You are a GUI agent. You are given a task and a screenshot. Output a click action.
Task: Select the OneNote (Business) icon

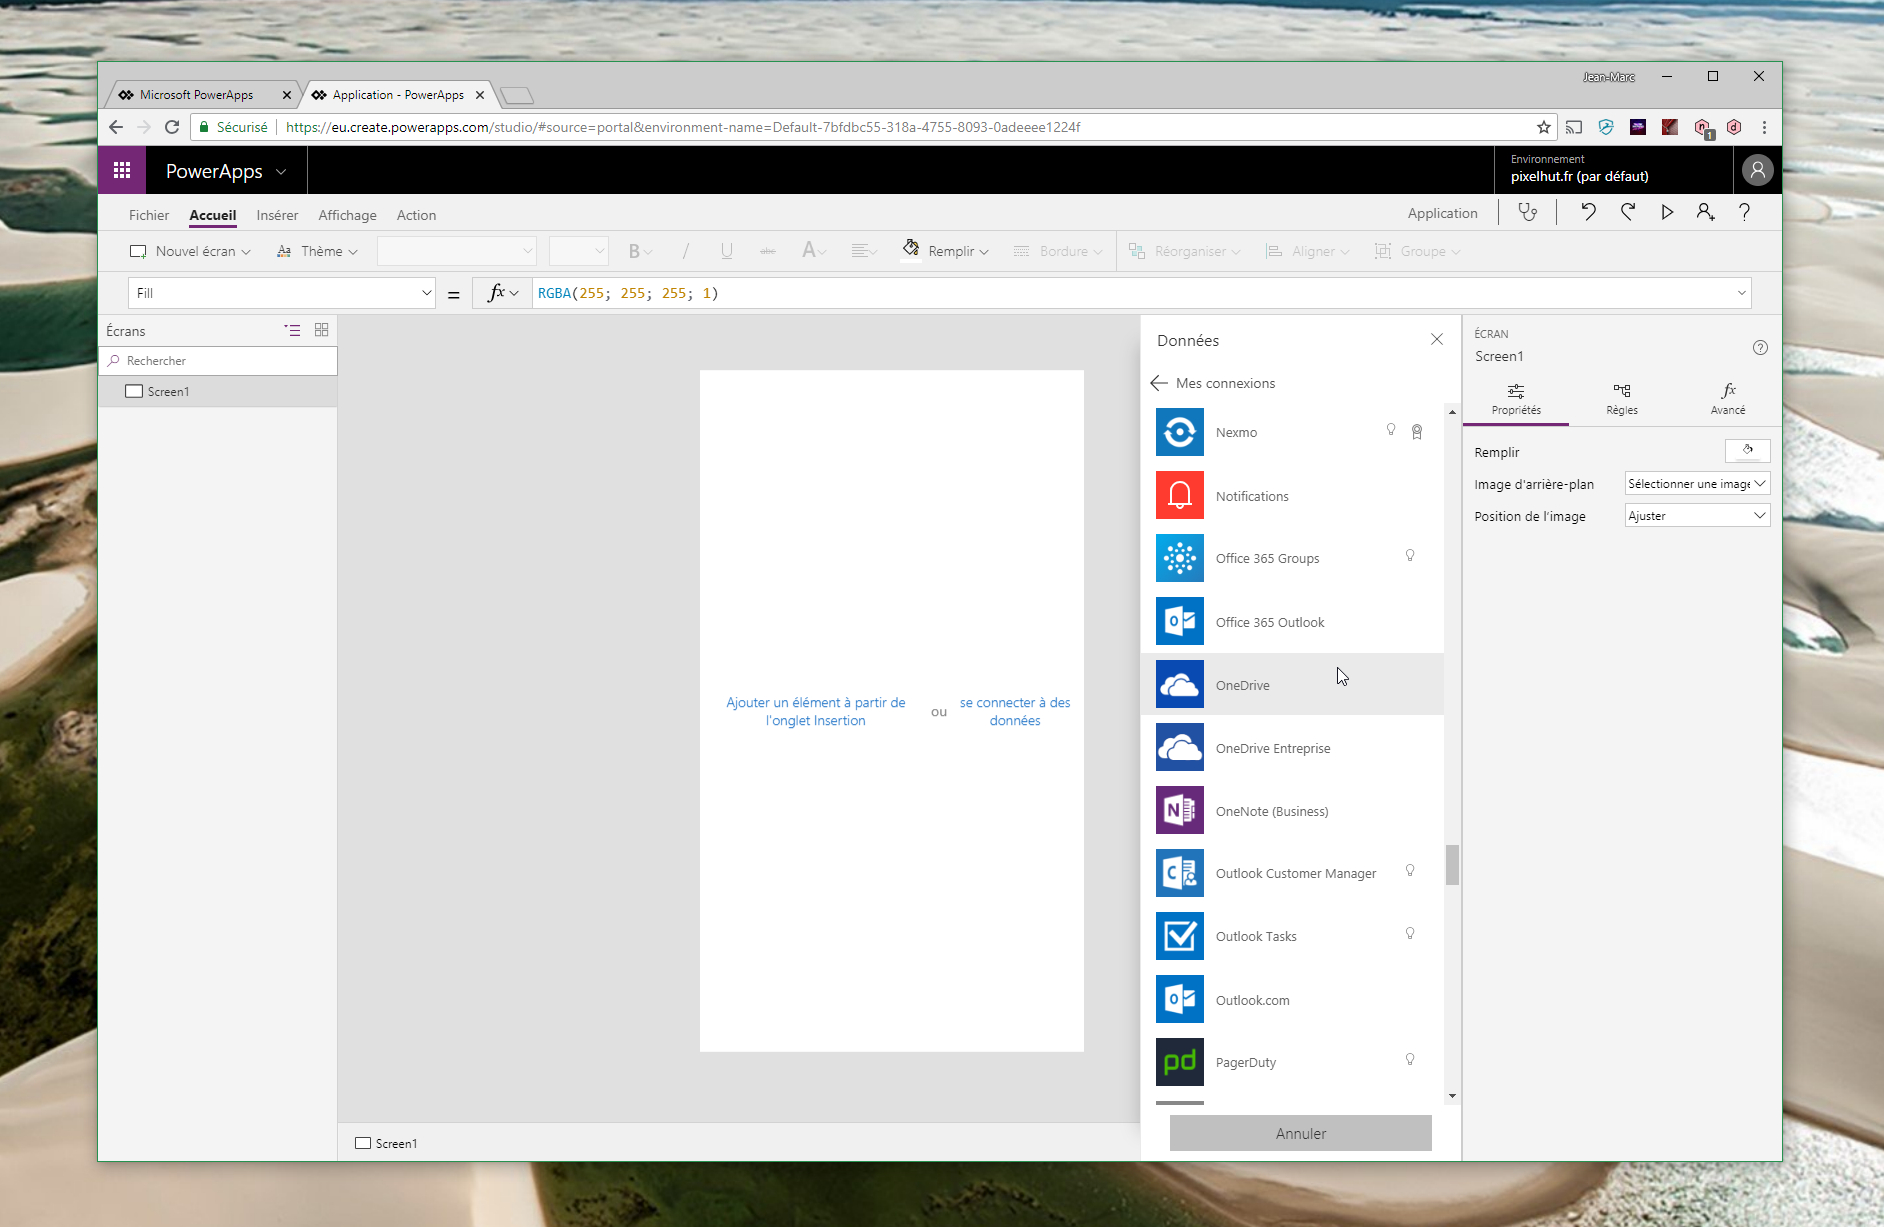point(1180,810)
